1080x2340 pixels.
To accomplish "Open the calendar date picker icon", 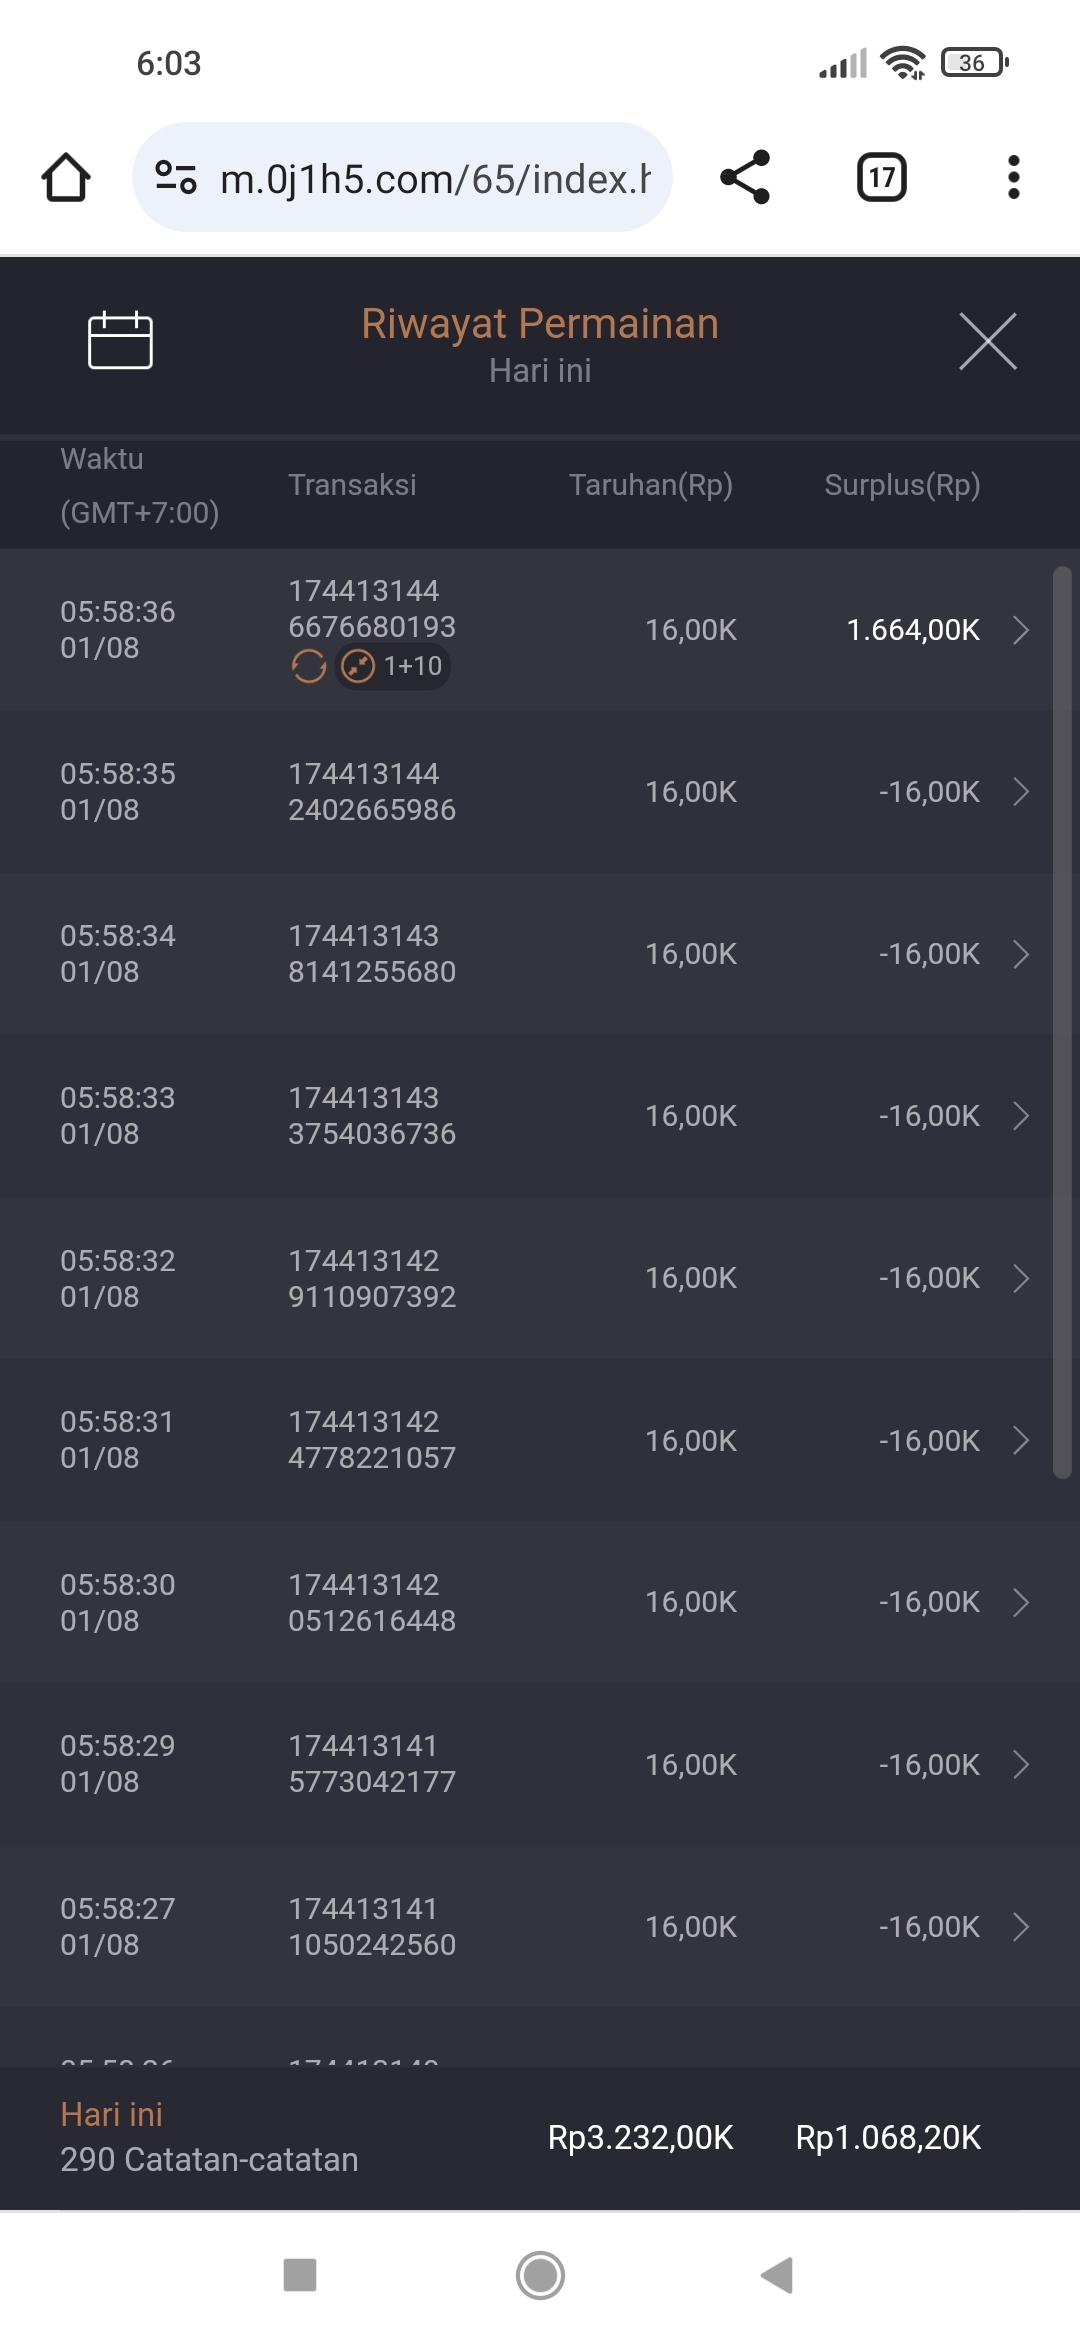I will 120,341.
